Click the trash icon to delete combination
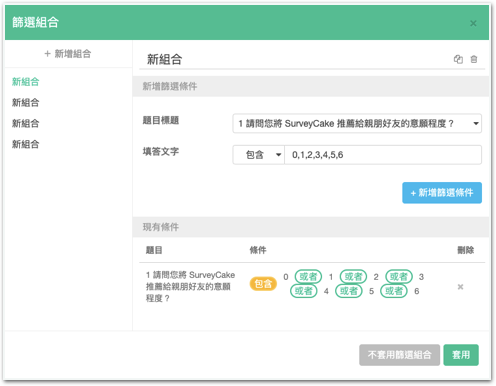Image resolution: width=496 pixels, height=386 pixels. click(x=474, y=59)
